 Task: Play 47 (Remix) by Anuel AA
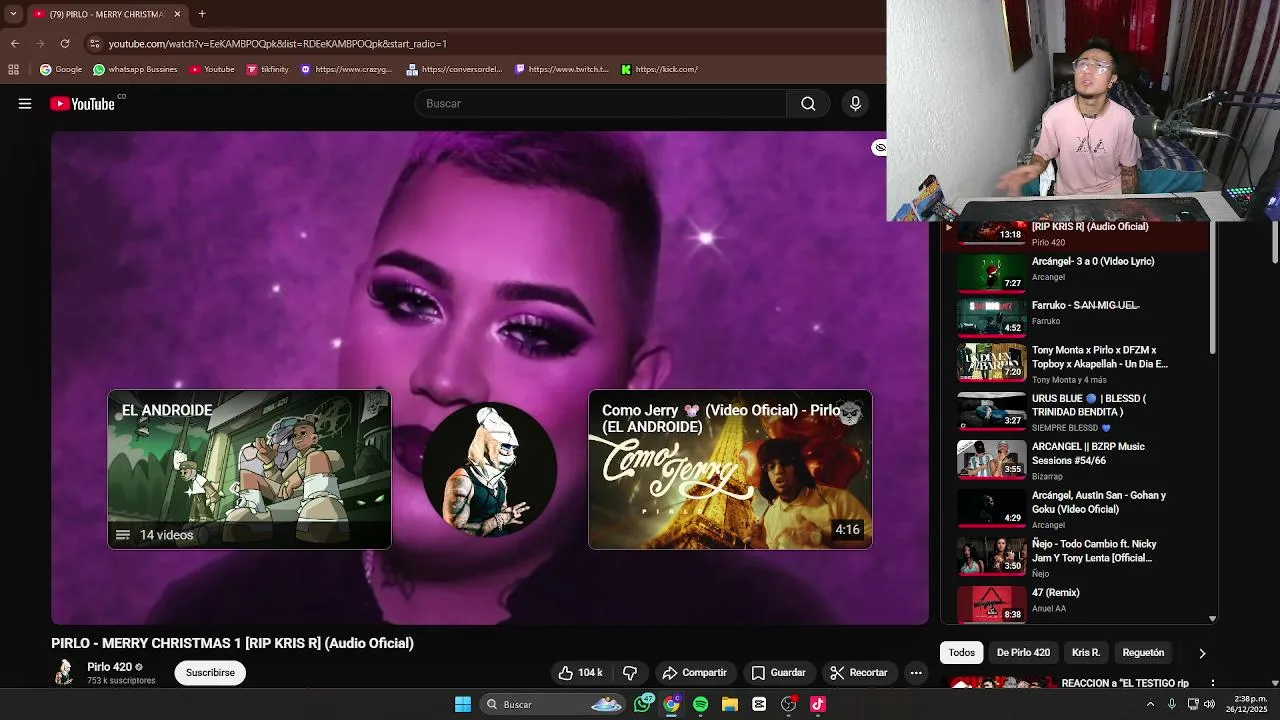(x=1075, y=603)
